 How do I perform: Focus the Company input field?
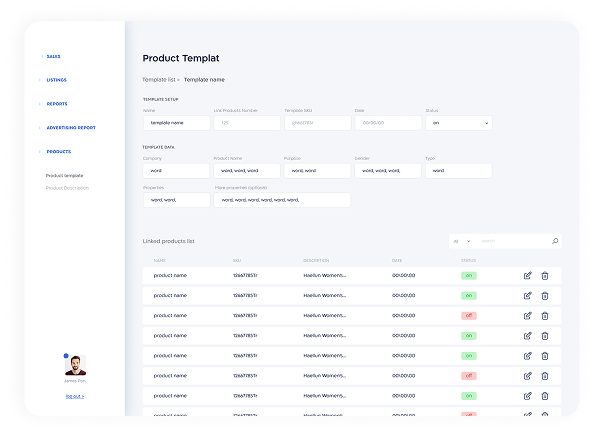click(176, 171)
